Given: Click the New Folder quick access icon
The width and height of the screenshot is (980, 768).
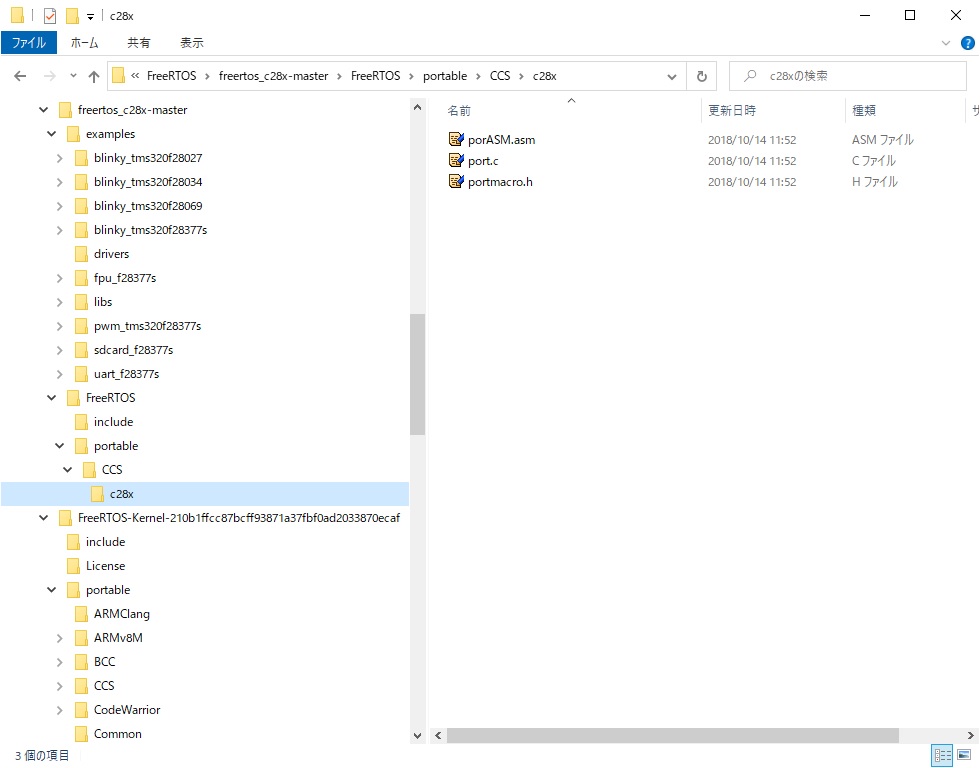Looking at the screenshot, I should [x=72, y=16].
